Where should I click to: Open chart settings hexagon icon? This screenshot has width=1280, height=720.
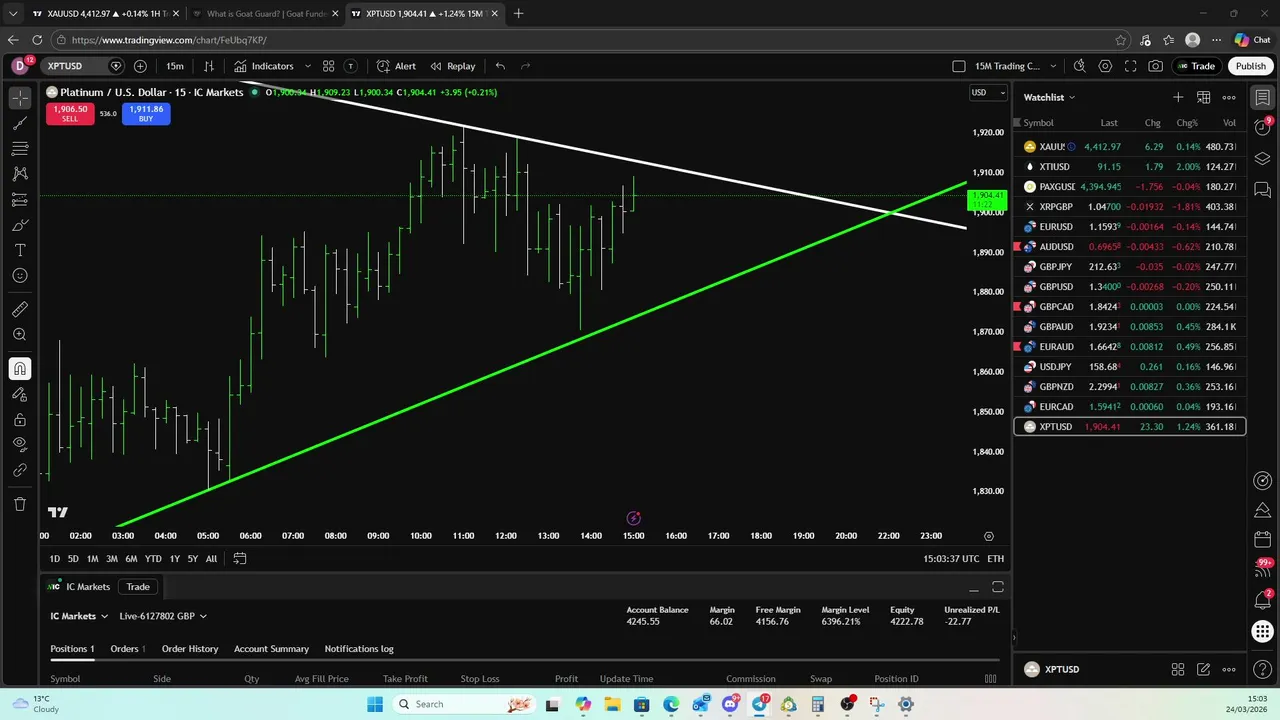[1105, 66]
